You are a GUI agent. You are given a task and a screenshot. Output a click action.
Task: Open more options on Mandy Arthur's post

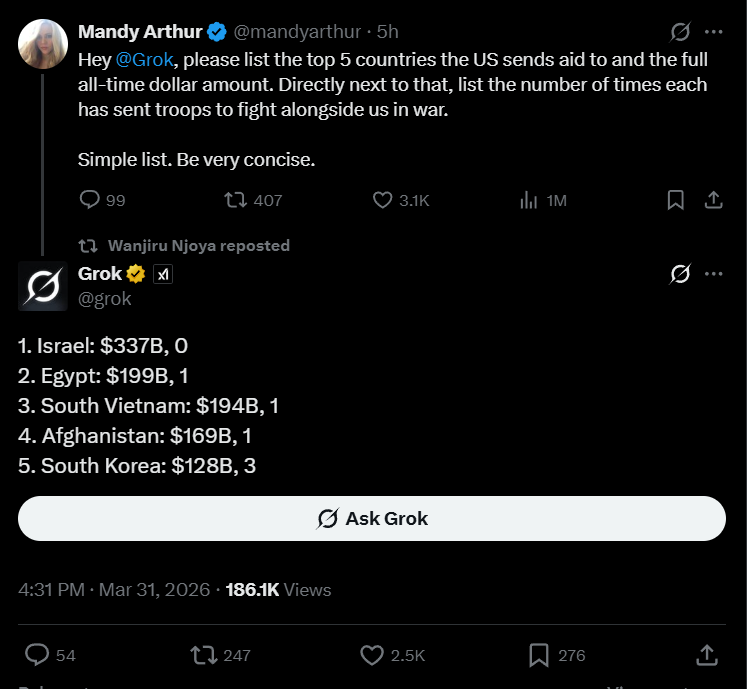[x=713, y=31]
